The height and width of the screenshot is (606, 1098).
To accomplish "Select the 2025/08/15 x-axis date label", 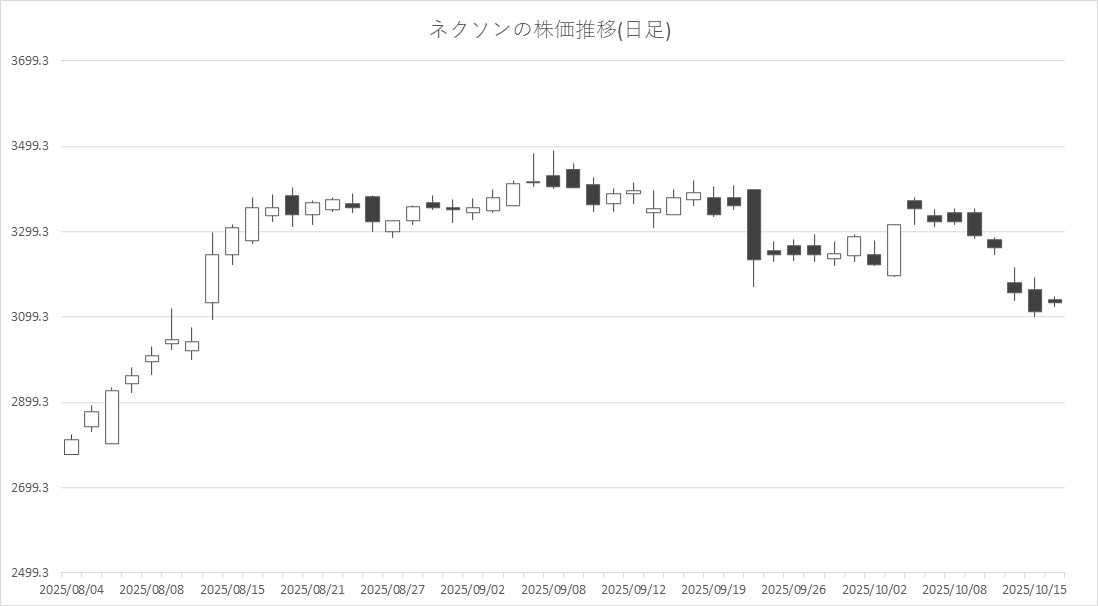I will [x=232, y=590].
